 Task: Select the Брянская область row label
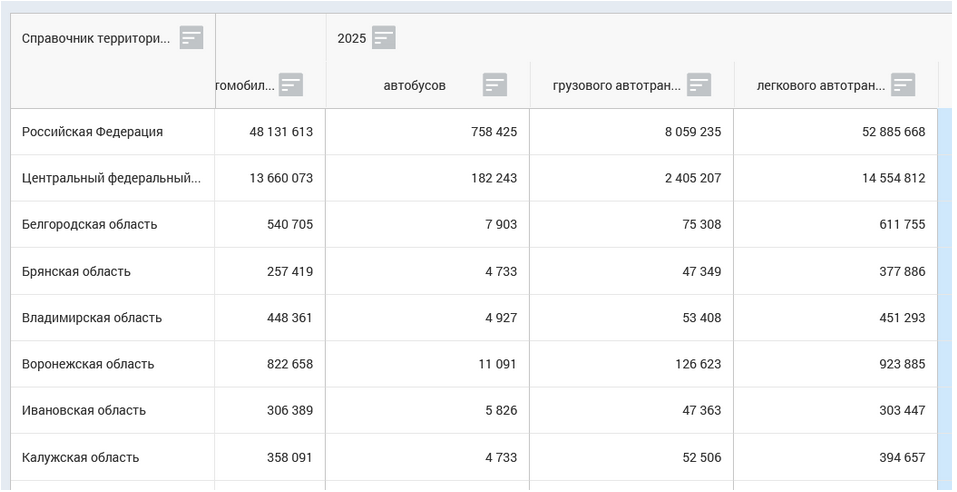(76, 272)
